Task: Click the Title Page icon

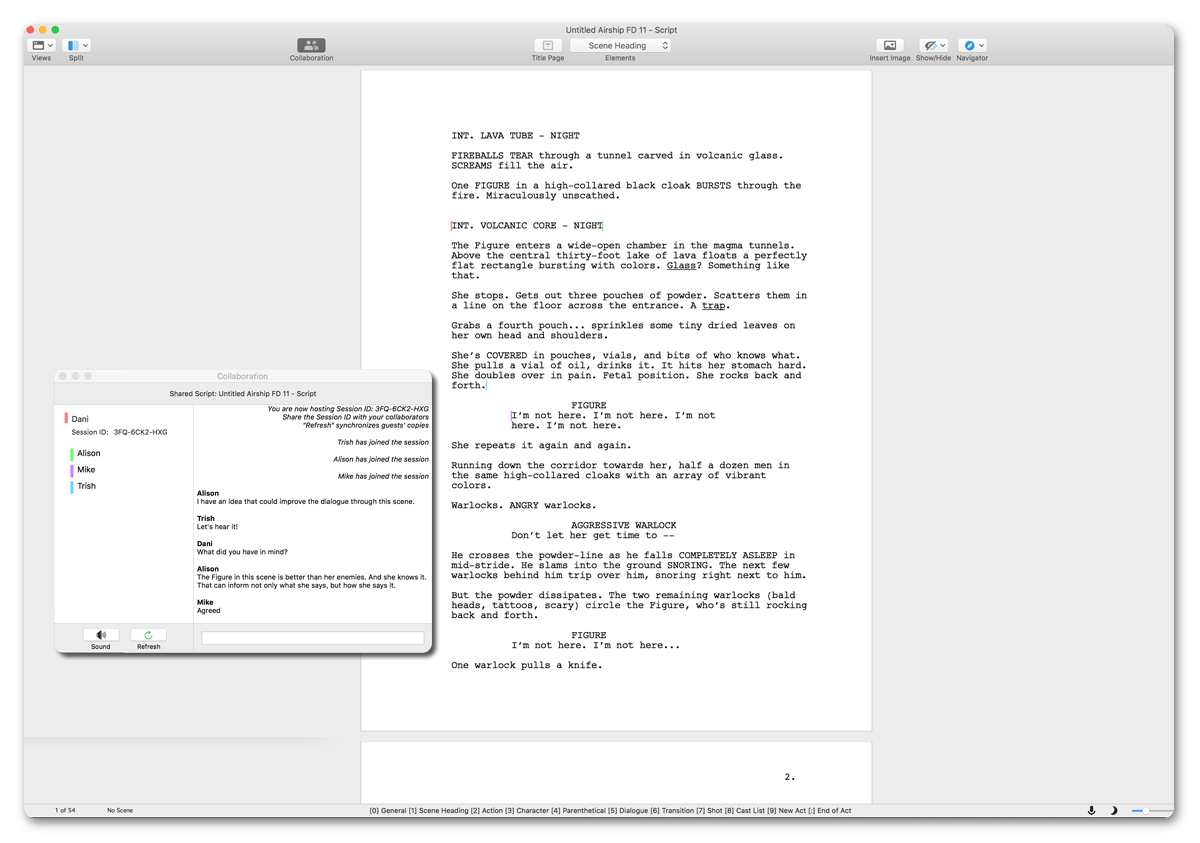Action: pyautogui.click(x=548, y=45)
